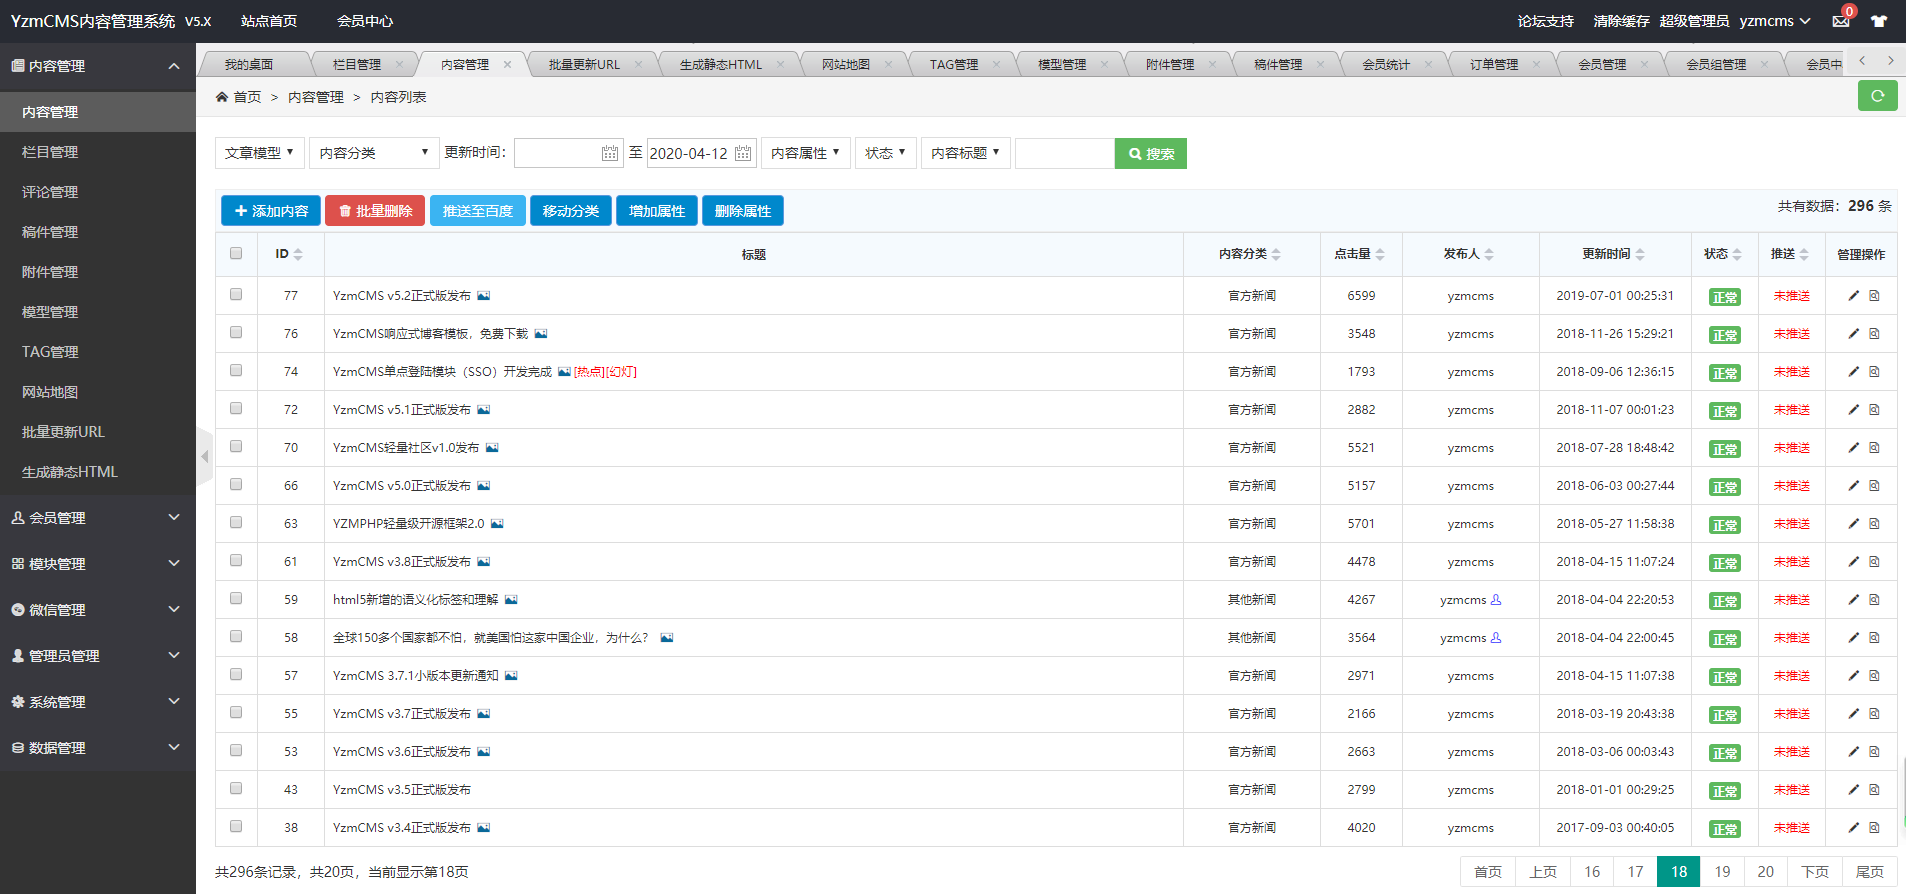Open the 状态 filter dropdown
Screen dimensions: 1906x894
885,153
